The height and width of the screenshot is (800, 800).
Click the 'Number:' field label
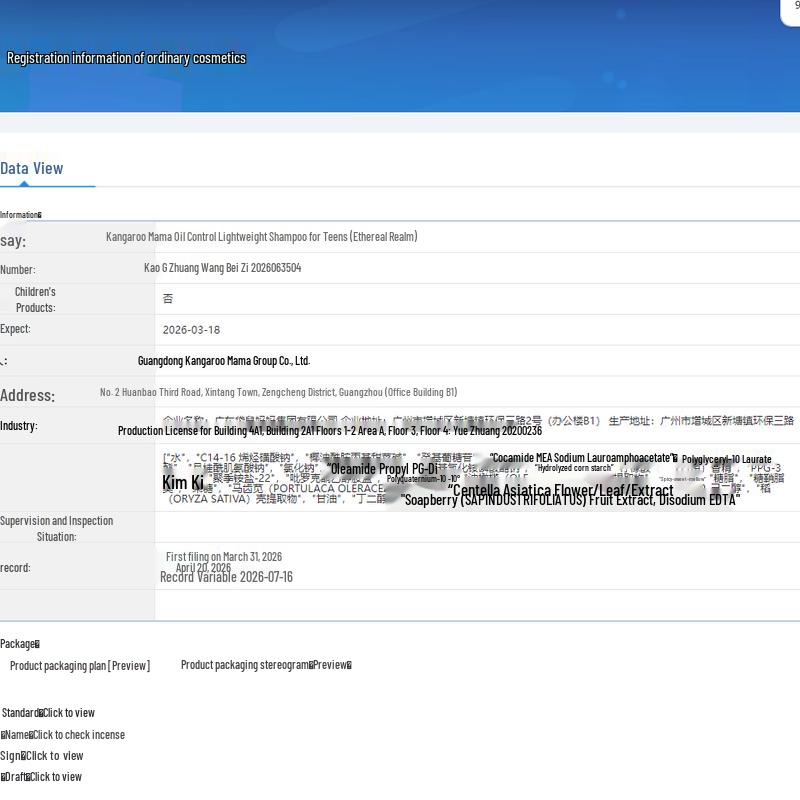point(18,269)
